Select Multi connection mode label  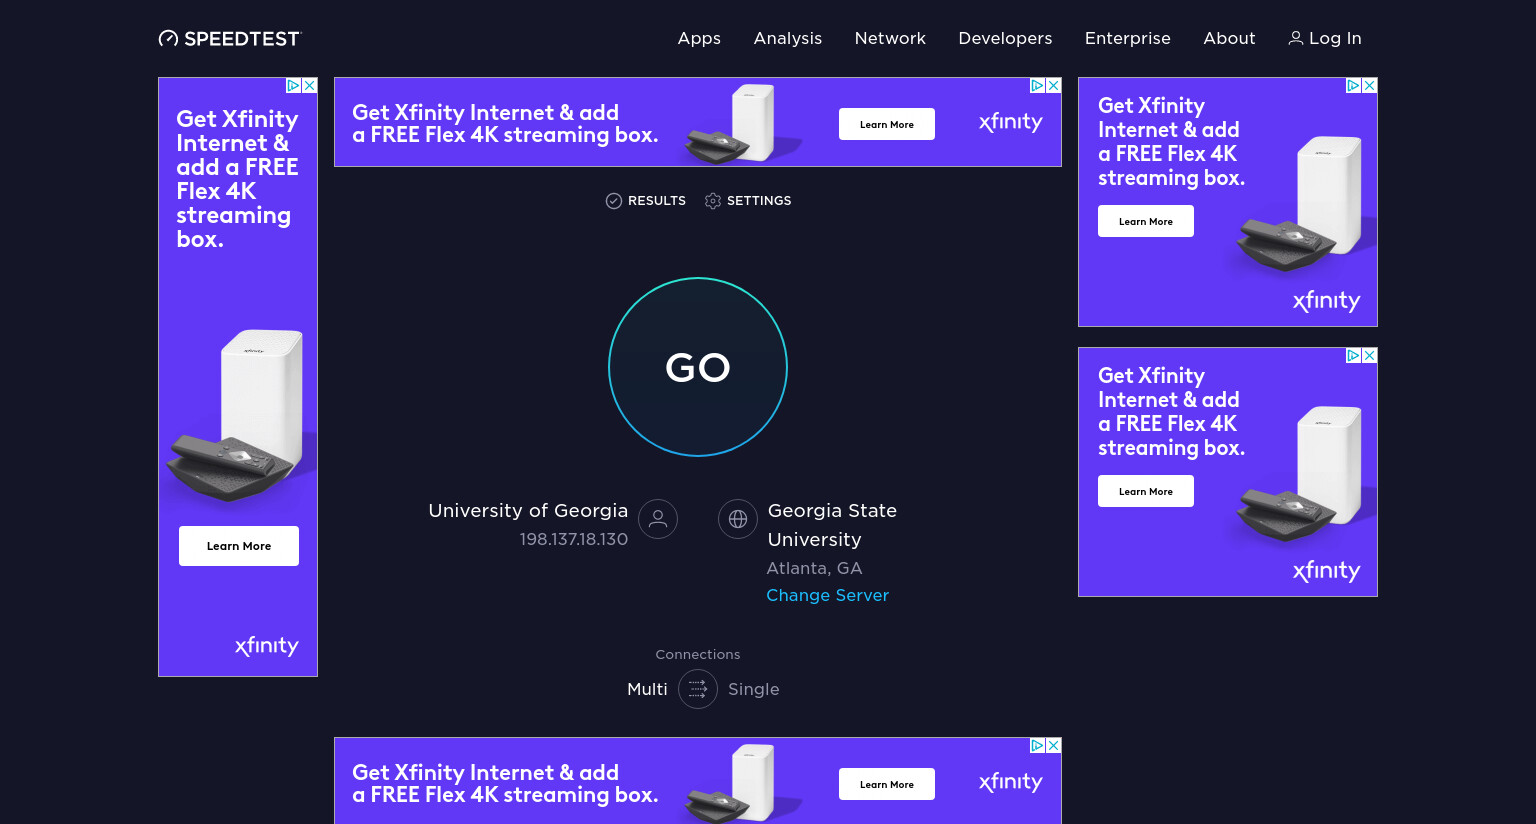[647, 689]
